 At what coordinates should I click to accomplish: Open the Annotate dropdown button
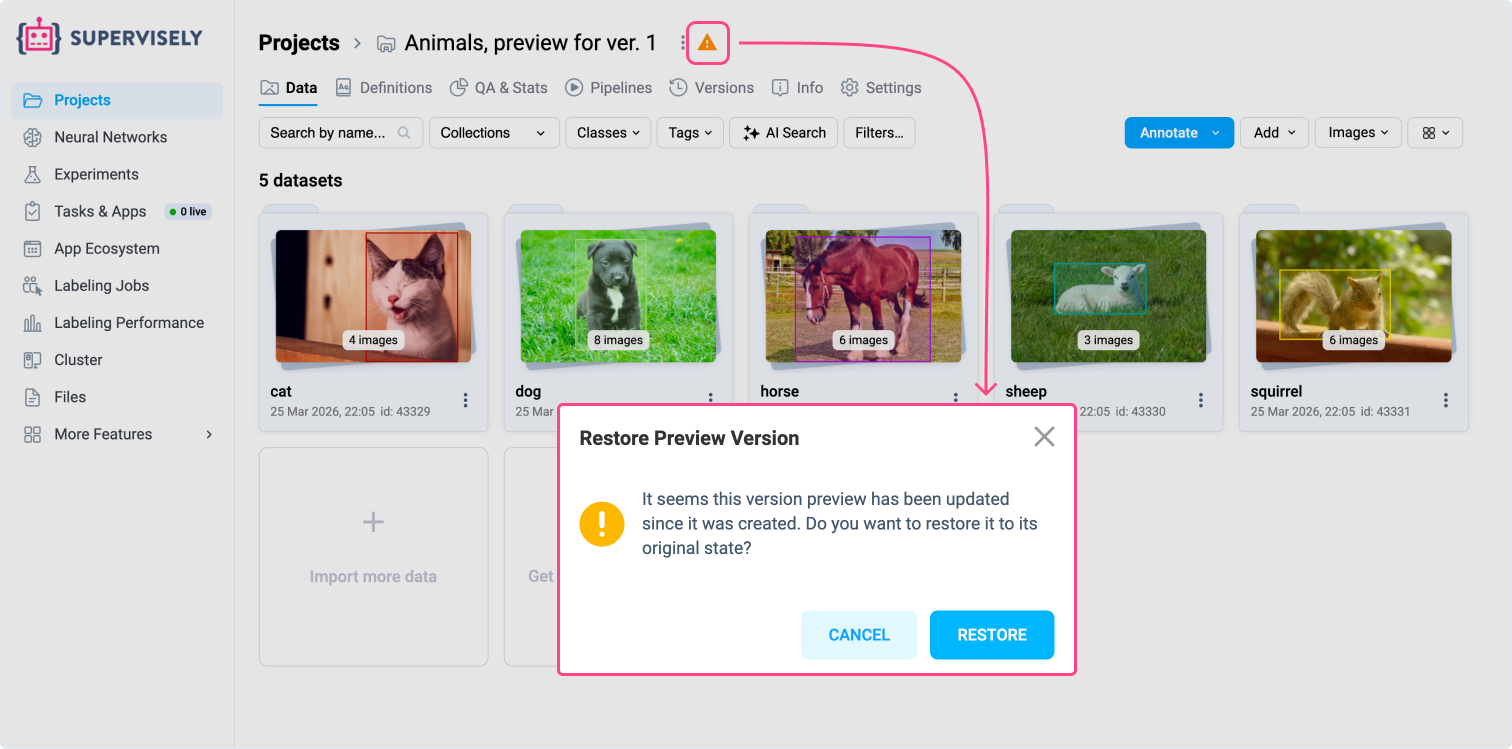coord(1178,132)
